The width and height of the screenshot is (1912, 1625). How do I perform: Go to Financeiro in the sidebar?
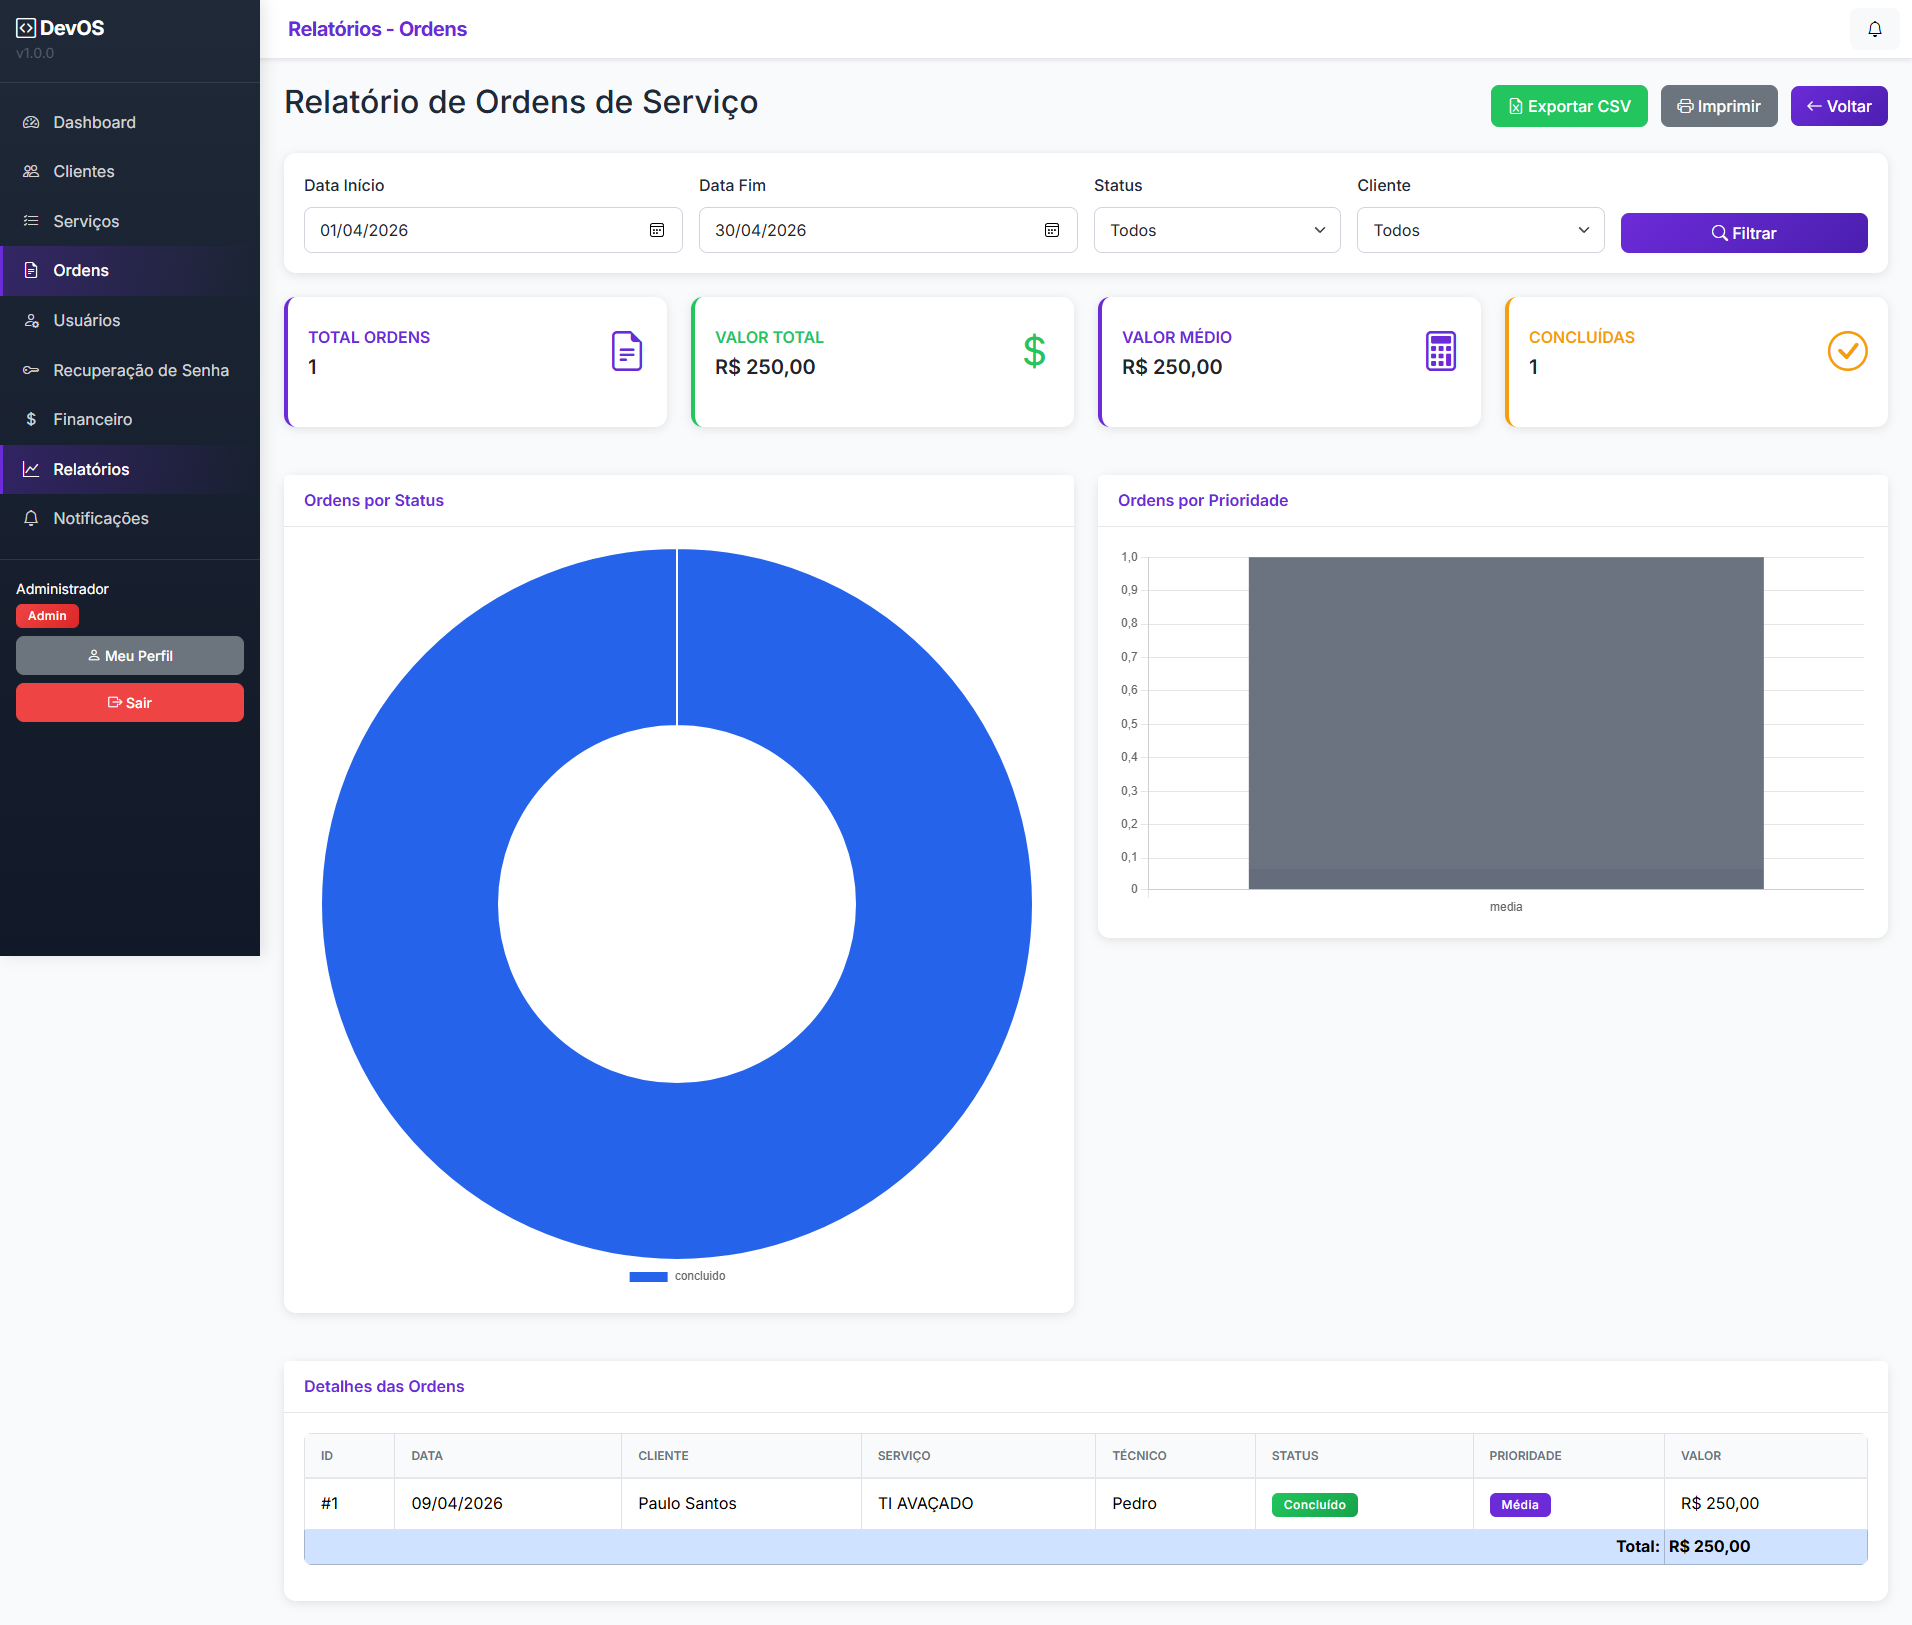92,419
